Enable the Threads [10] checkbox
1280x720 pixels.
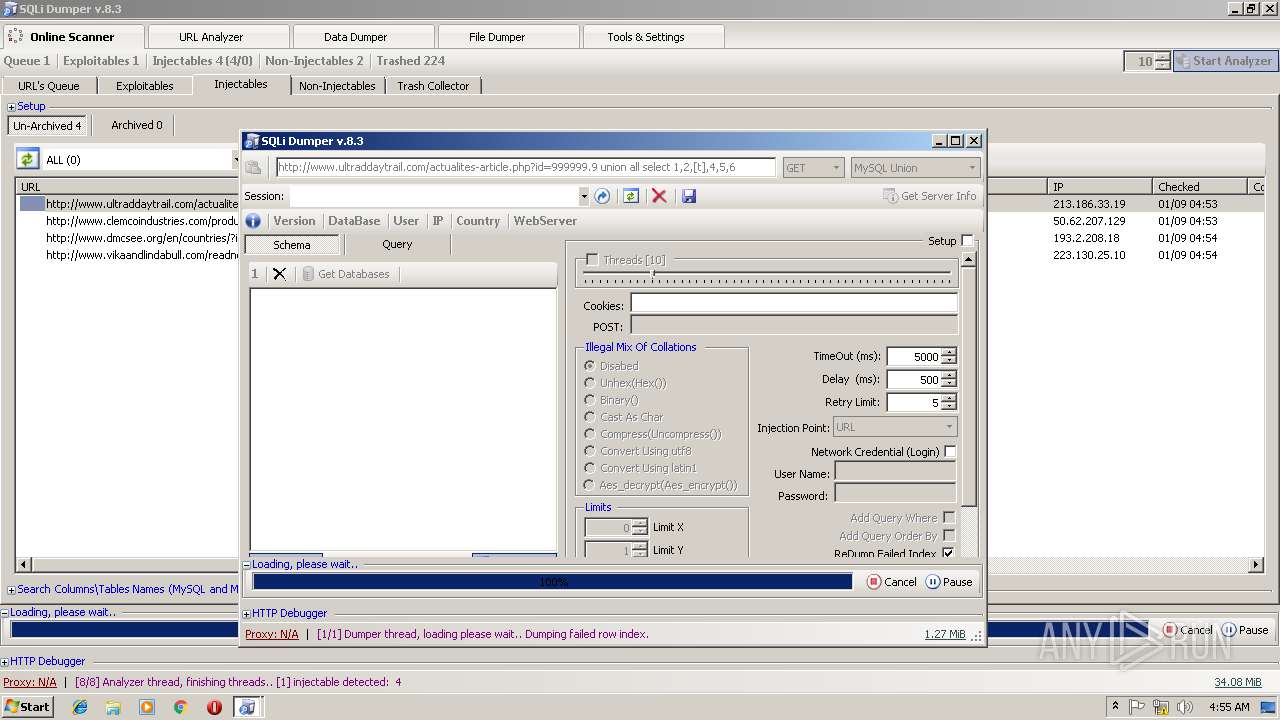point(592,260)
